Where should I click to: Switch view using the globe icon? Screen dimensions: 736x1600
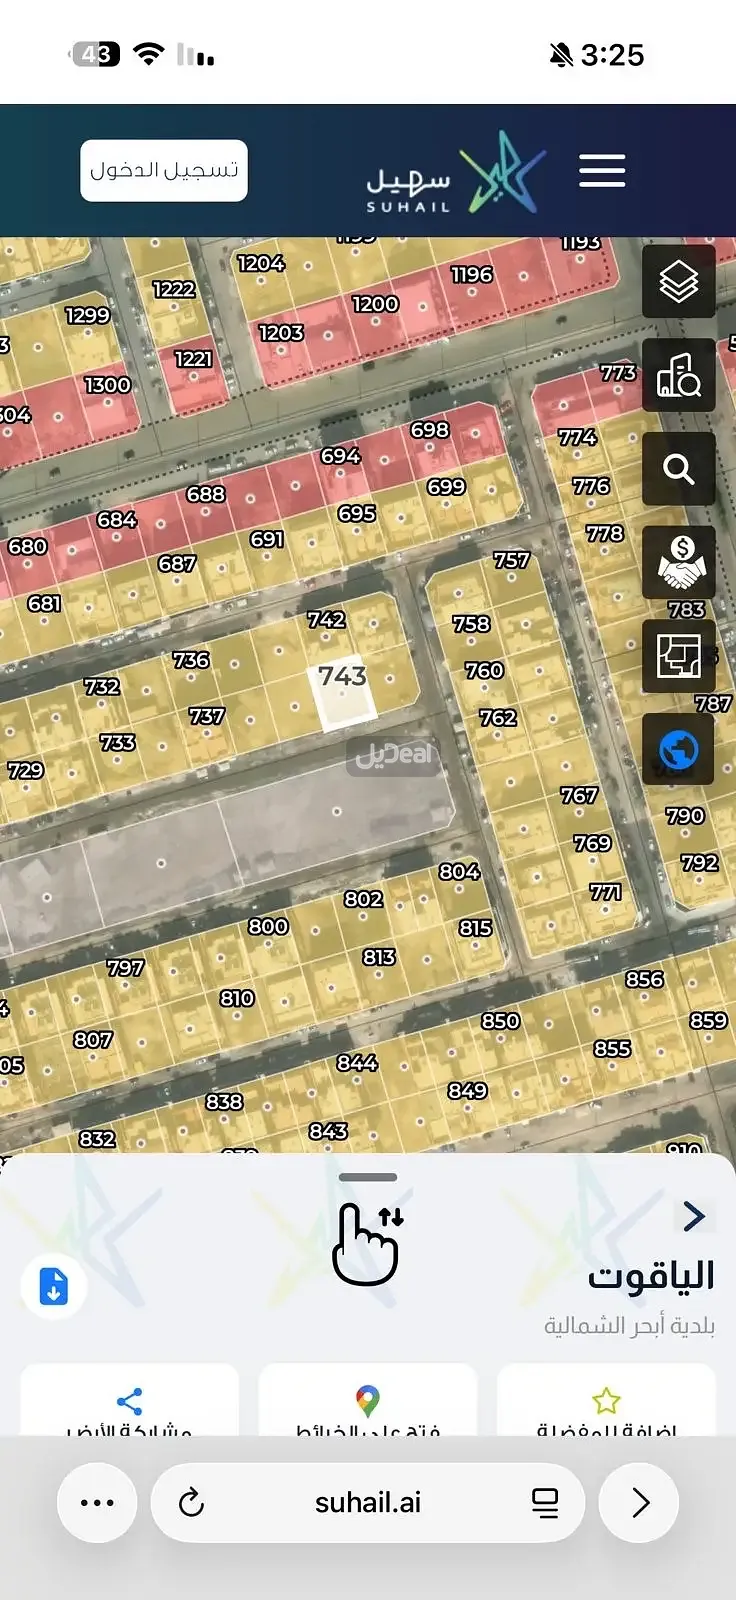(678, 749)
